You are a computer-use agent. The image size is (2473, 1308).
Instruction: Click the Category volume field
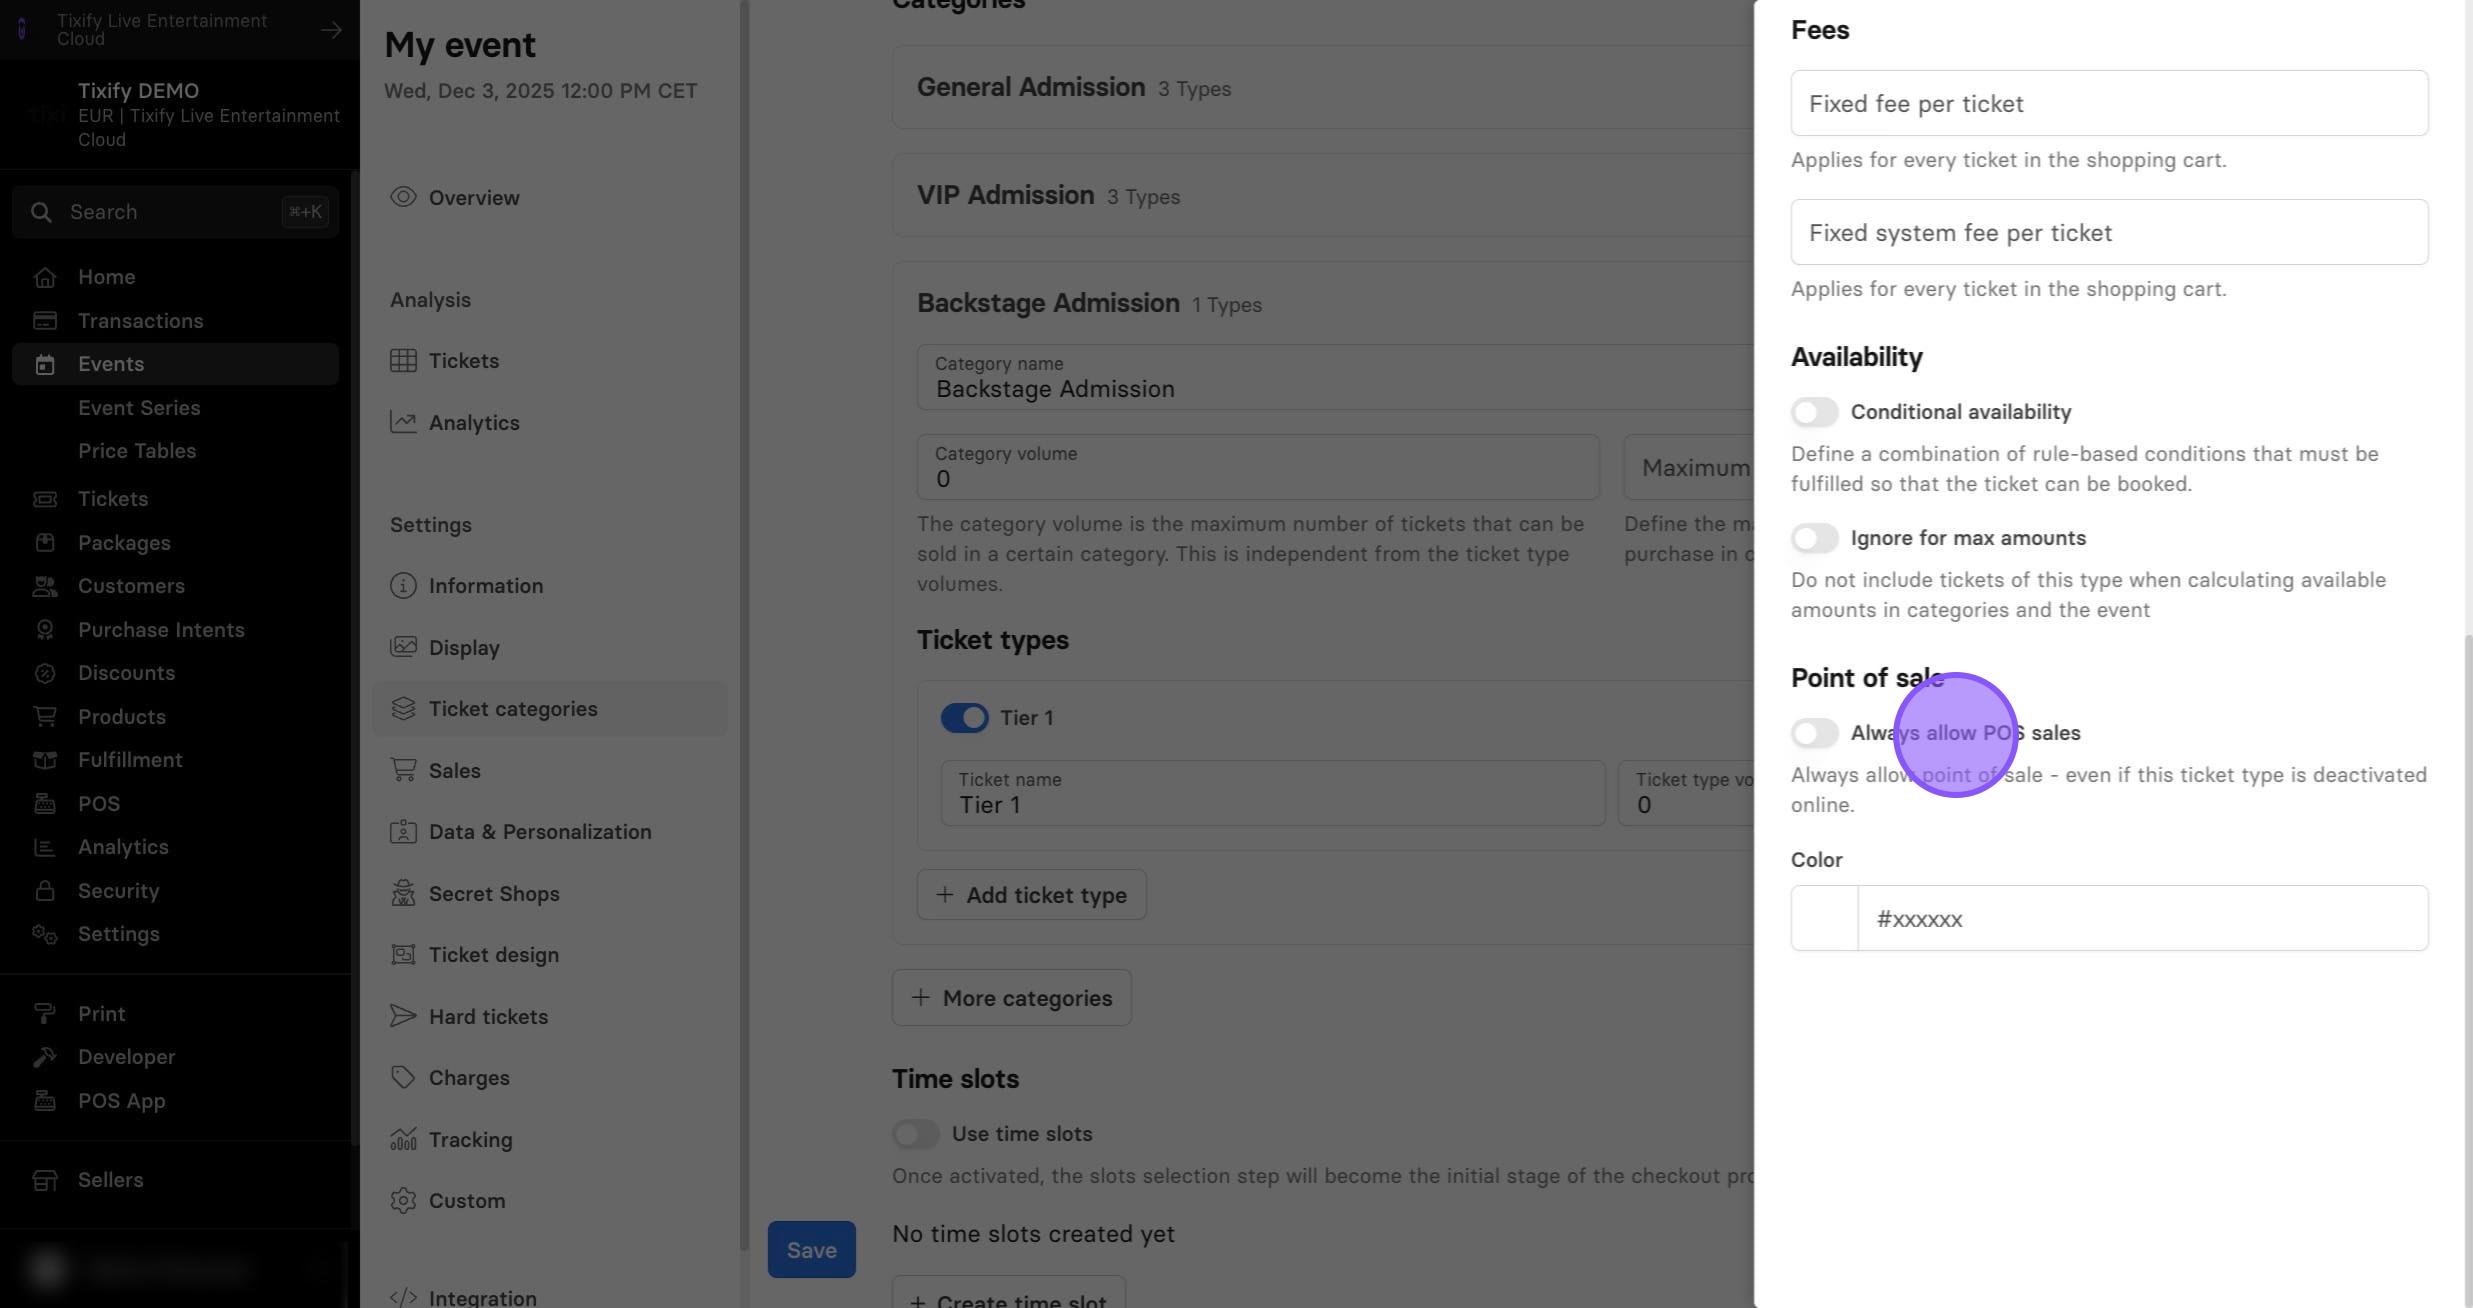coord(1258,467)
